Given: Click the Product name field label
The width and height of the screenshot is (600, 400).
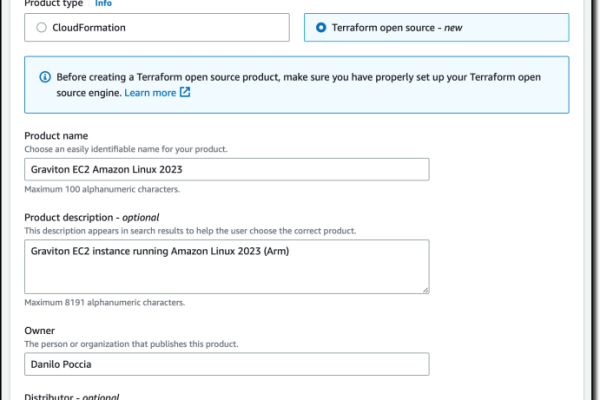Looking at the screenshot, I should point(56,136).
